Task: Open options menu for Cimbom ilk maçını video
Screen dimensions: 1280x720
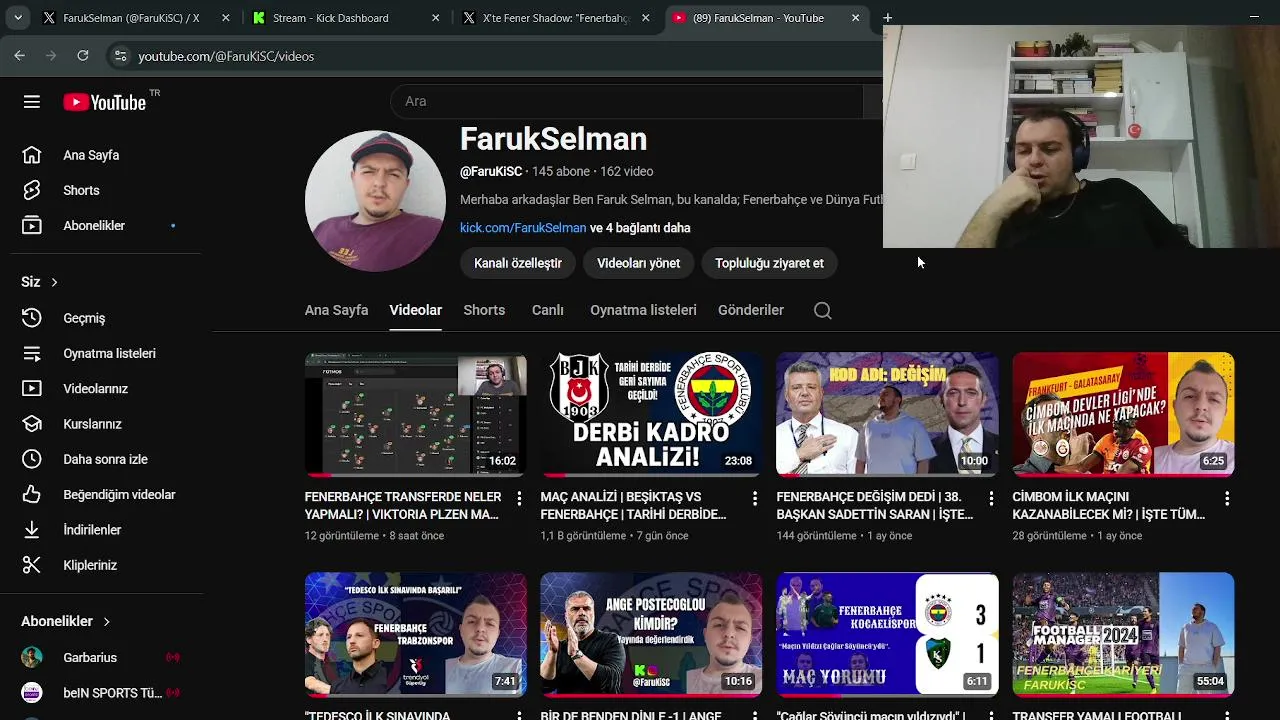Action: [1227, 498]
